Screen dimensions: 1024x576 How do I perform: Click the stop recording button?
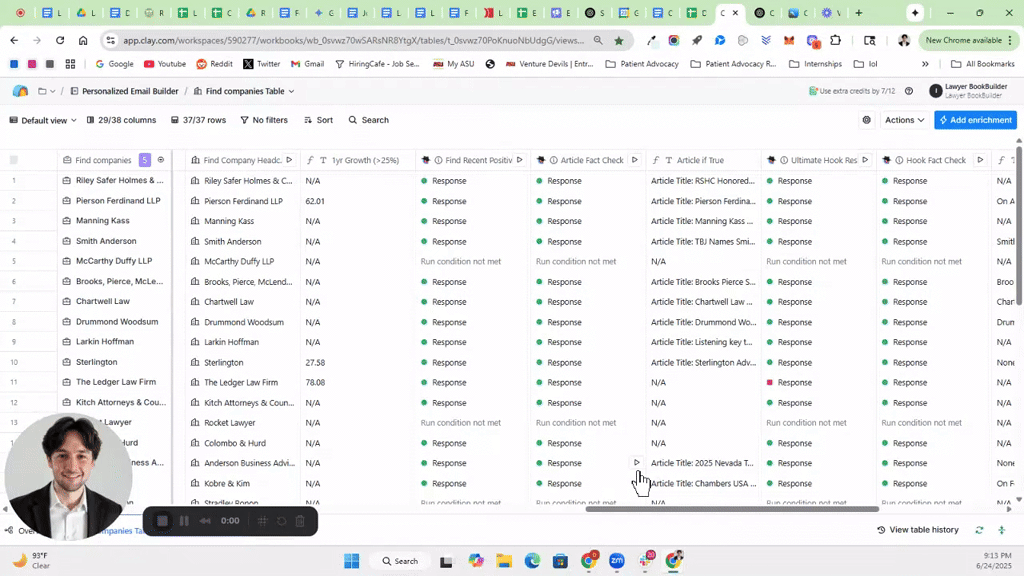pos(163,521)
